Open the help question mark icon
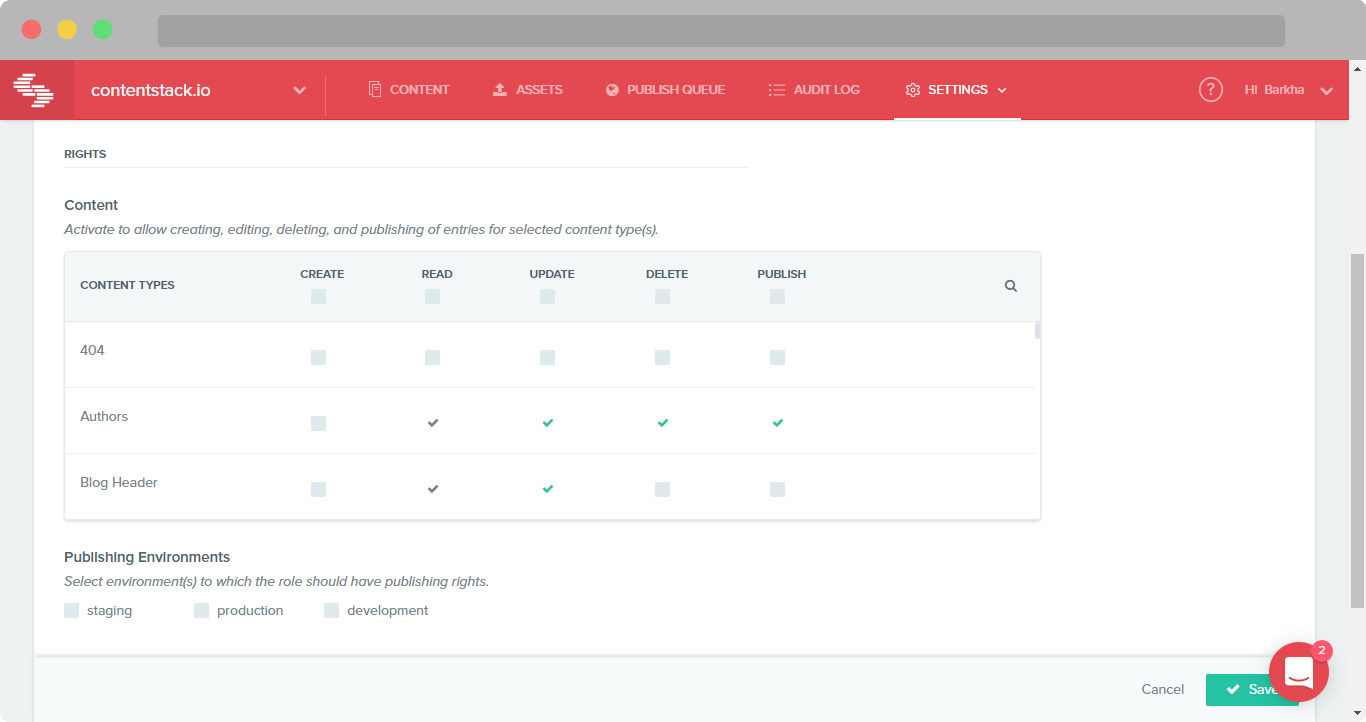The image size is (1366, 722). point(1211,90)
